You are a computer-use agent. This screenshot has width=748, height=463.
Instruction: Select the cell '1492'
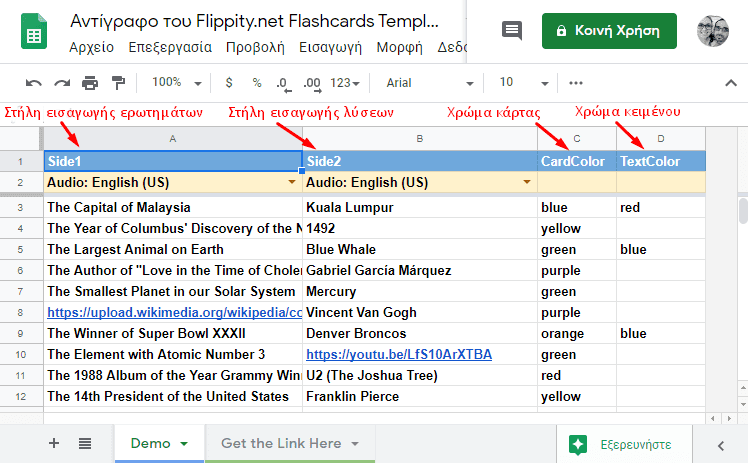[420, 228]
